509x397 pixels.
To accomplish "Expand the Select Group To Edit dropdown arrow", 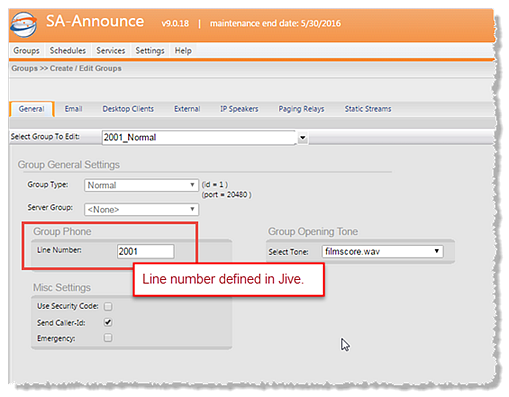I will [x=303, y=138].
